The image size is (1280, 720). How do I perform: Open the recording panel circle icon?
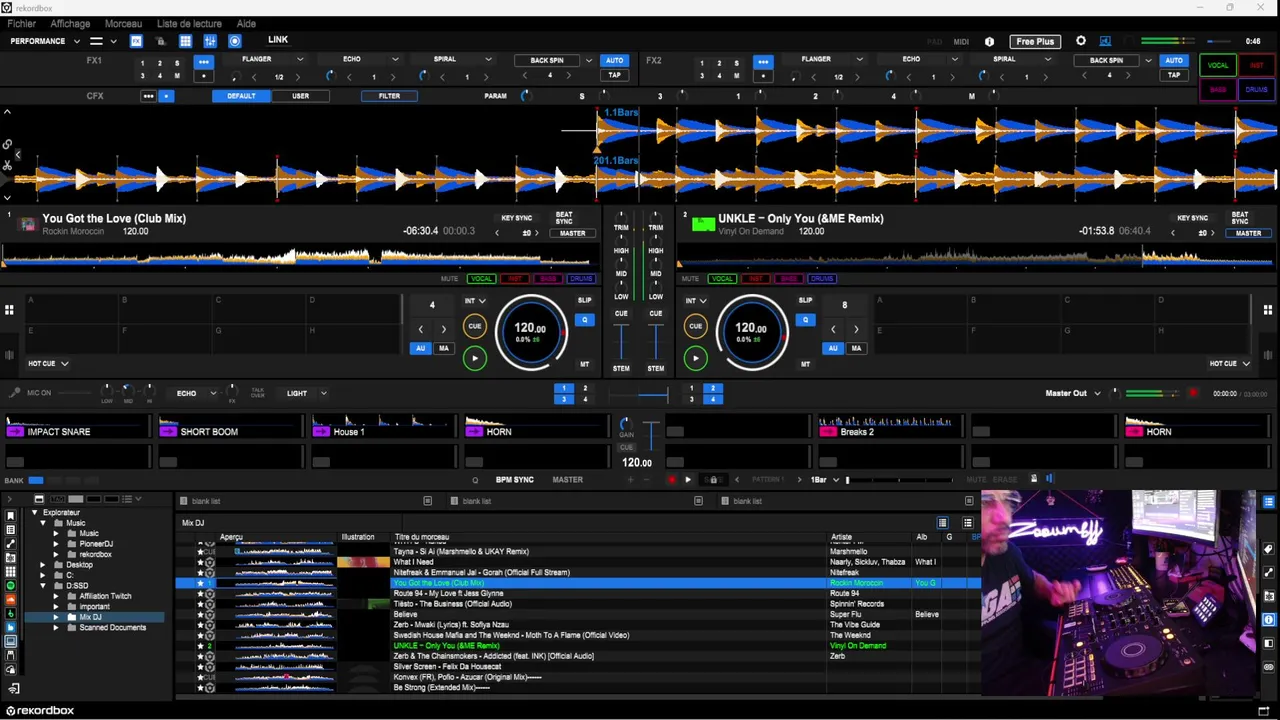[235, 41]
